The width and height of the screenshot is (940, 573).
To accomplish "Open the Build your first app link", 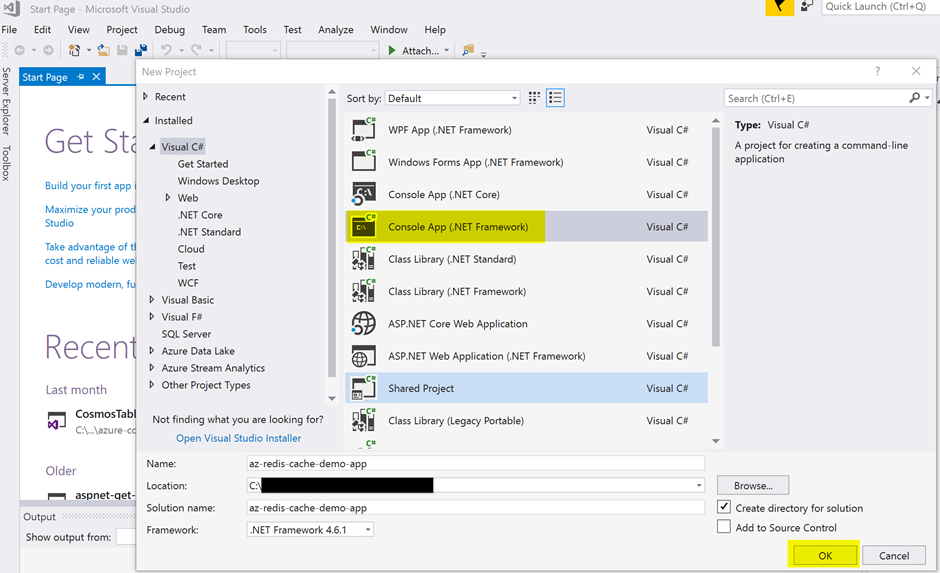I will 90,186.
